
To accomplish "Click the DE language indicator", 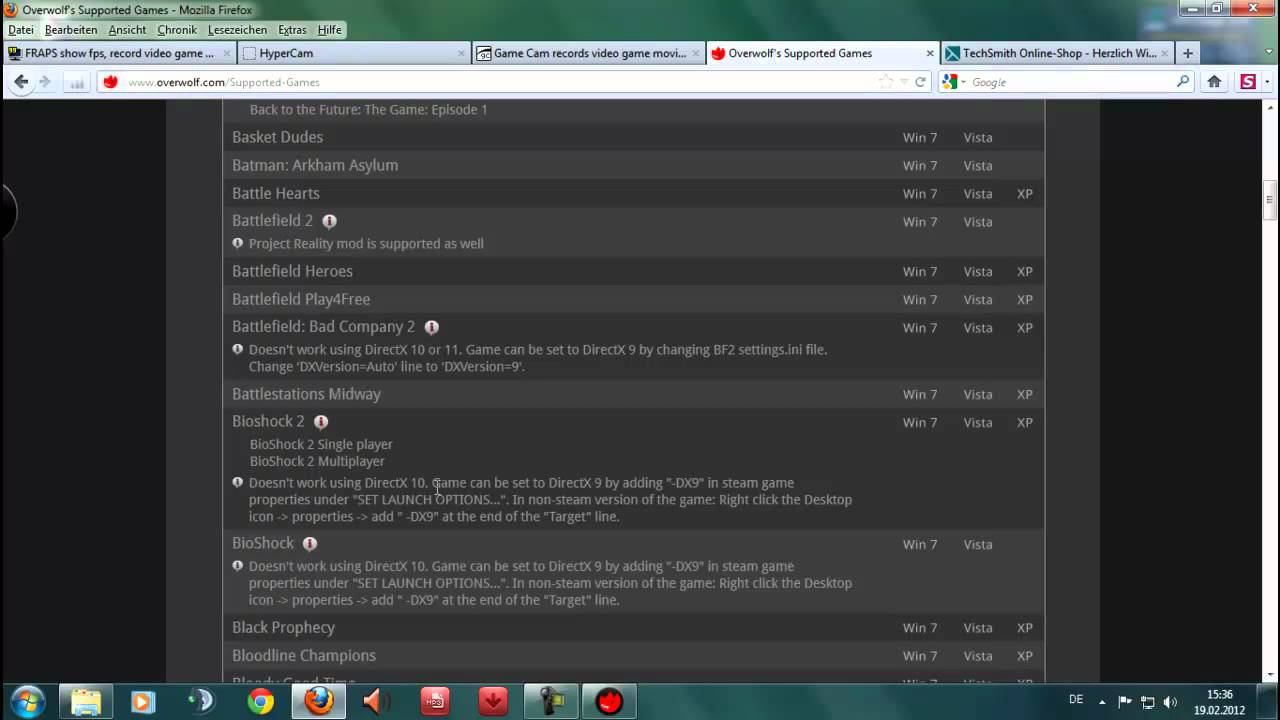I will coord(1076,700).
